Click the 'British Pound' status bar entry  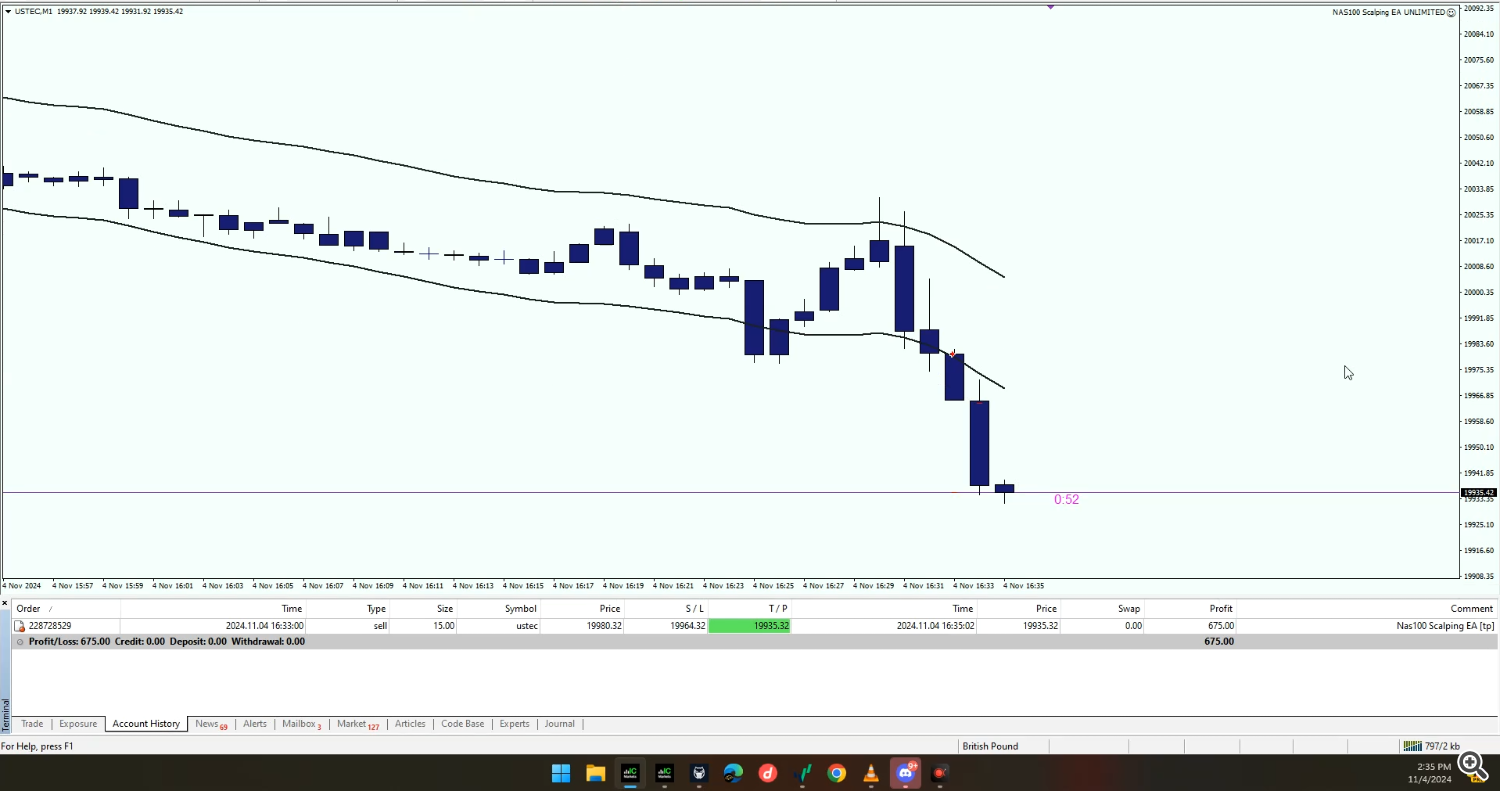click(x=990, y=746)
